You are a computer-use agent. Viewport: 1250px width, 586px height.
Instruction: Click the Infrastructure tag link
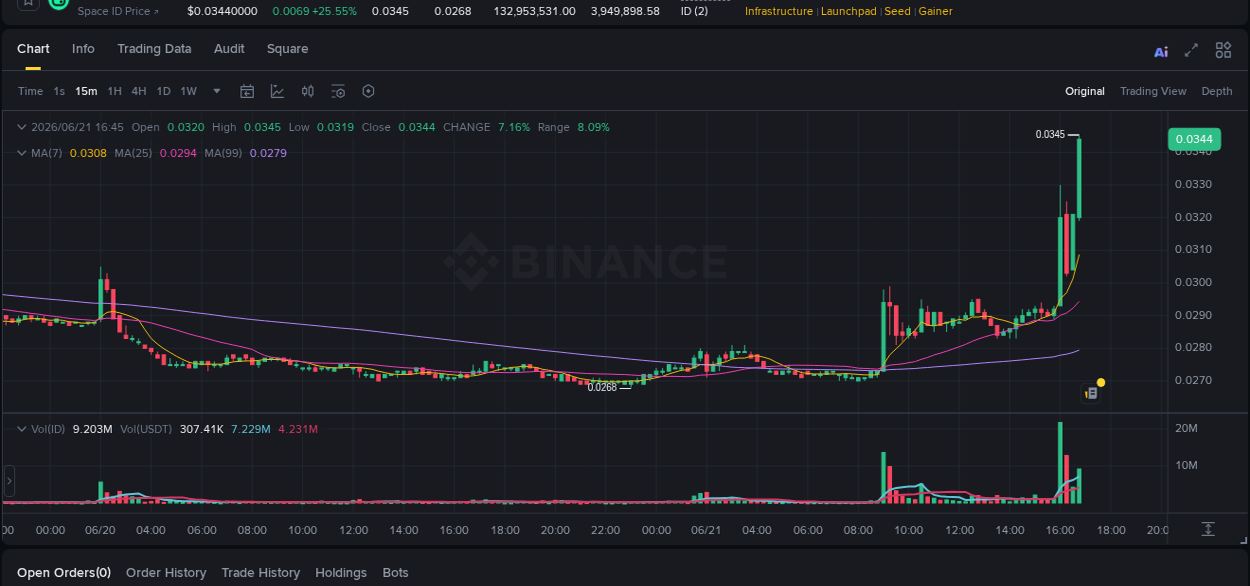coord(779,11)
